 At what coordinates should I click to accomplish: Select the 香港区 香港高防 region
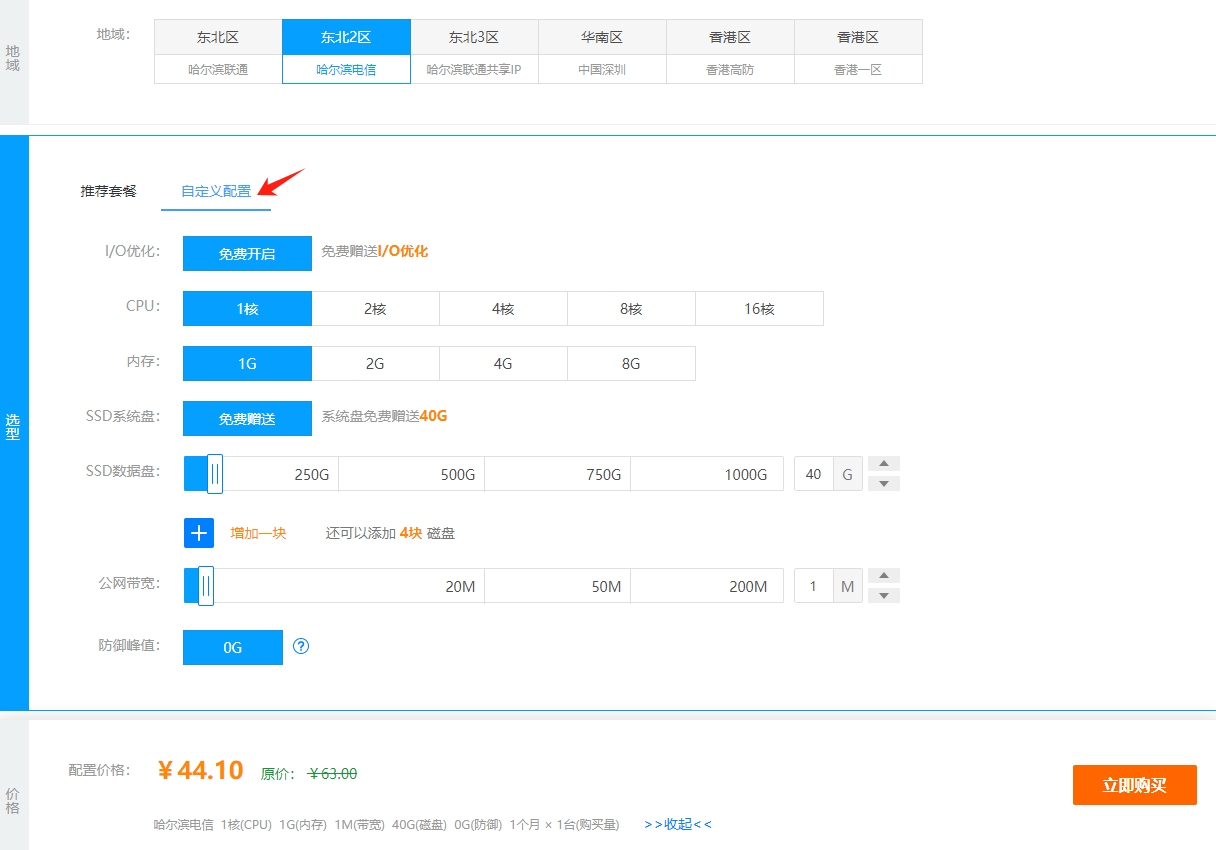point(730,52)
